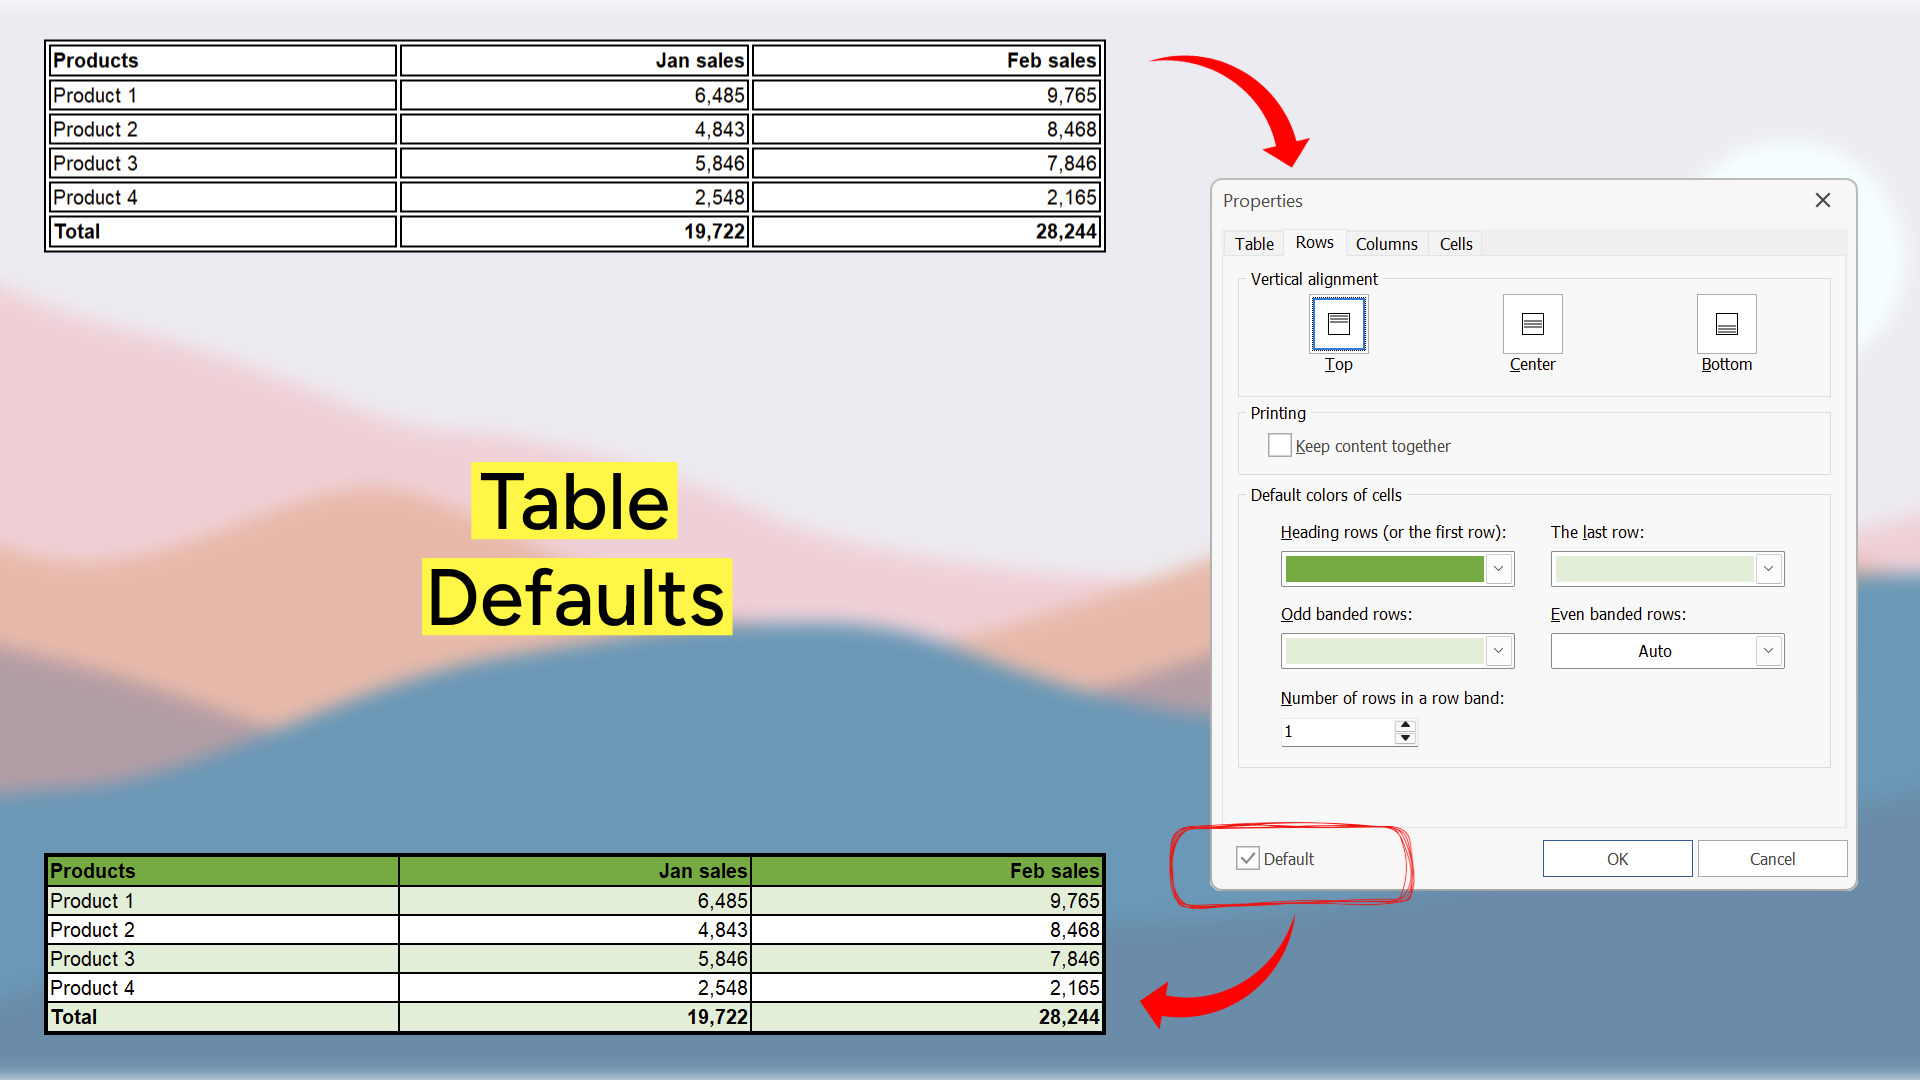Expand the Last row color dropdown
The height and width of the screenshot is (1080, 1920).
pyautogui.click(x=1768, y=567)
